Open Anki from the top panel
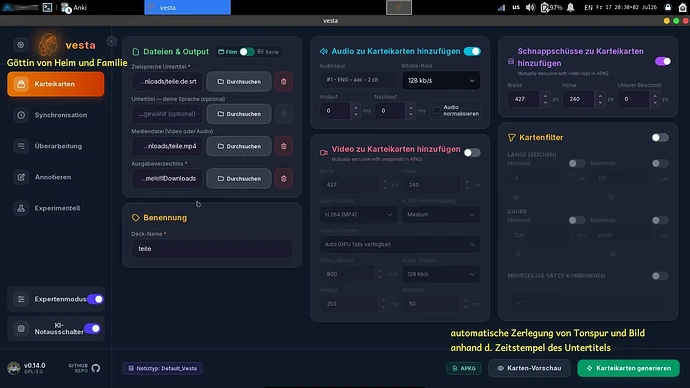The image size is (690, 388). coord(74,7)
